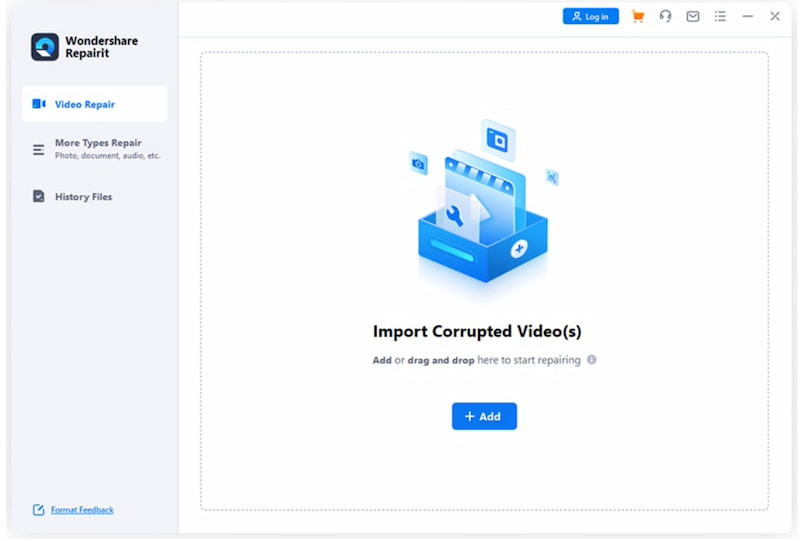Click the Log in button
The height and width of the screenshot is (541, 800).
[590, 17]
